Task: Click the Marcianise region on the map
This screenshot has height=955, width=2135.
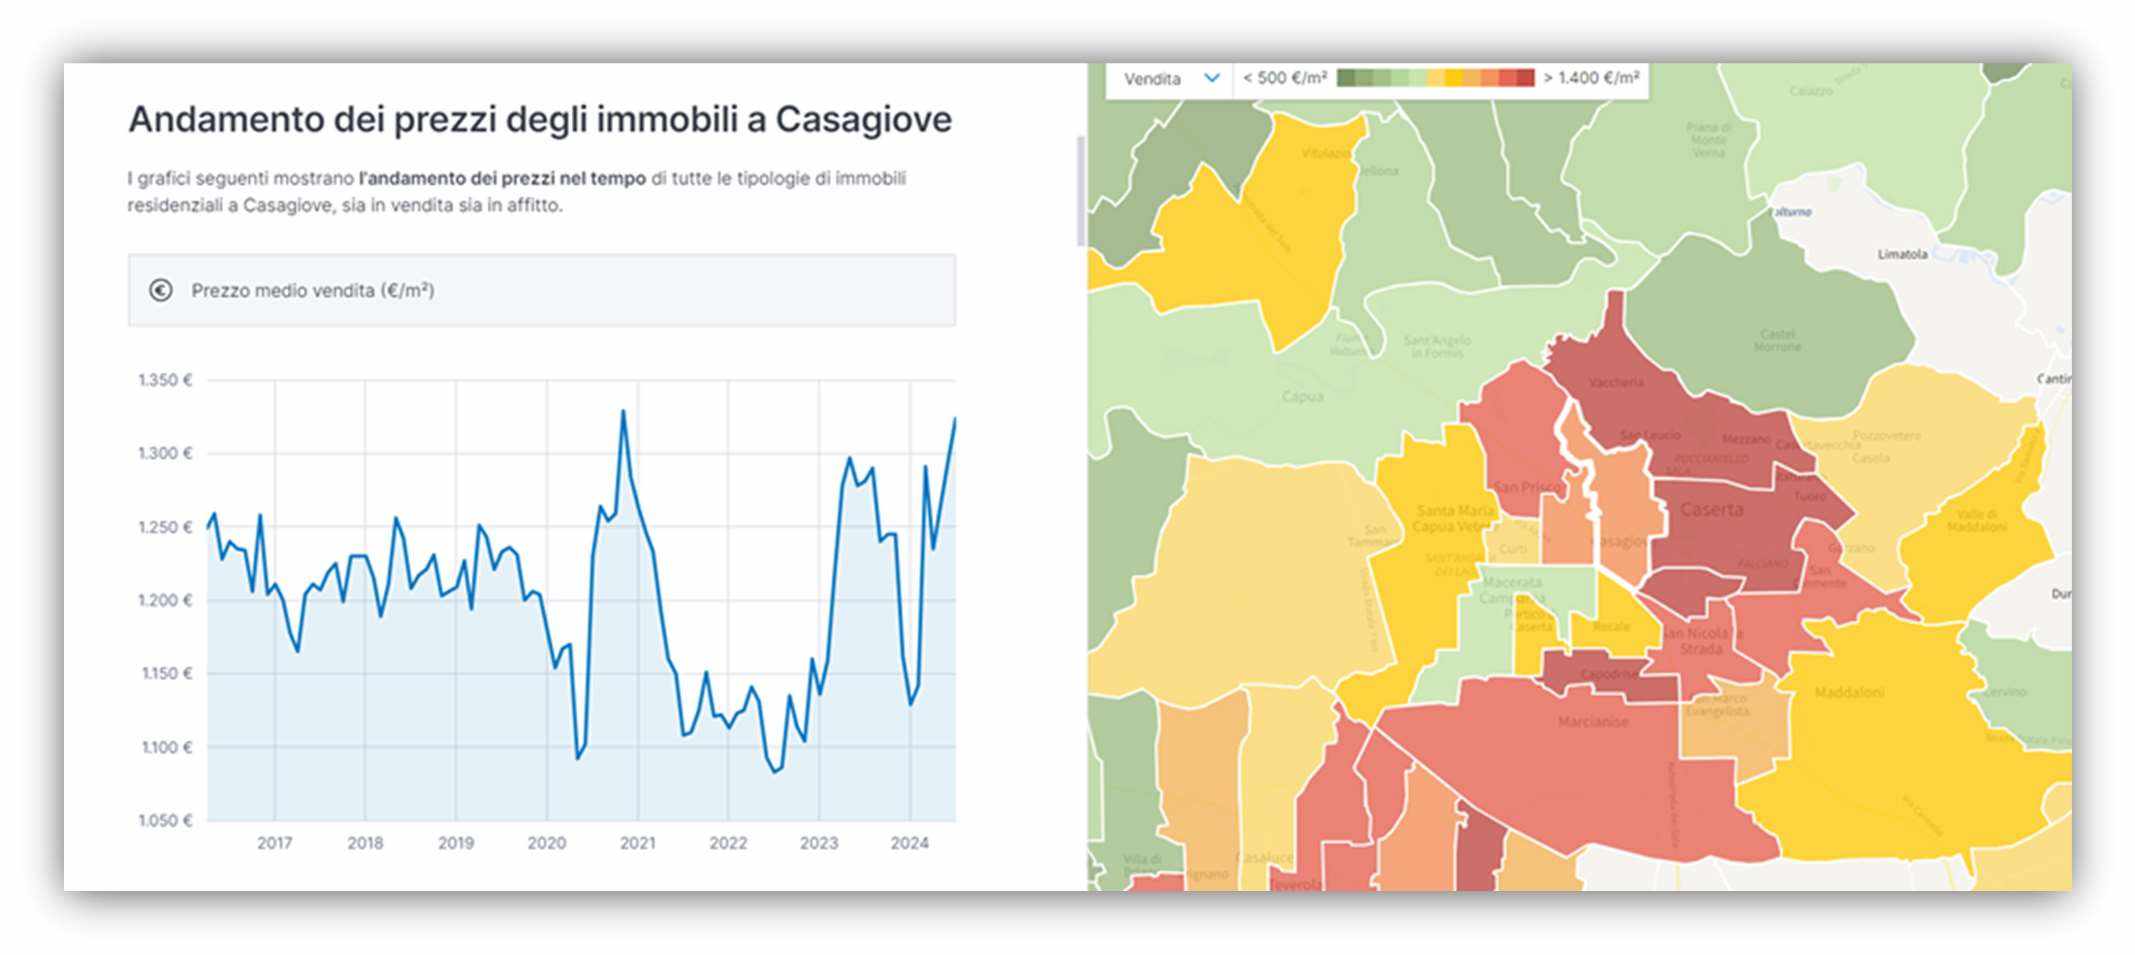Action: 1592,722
